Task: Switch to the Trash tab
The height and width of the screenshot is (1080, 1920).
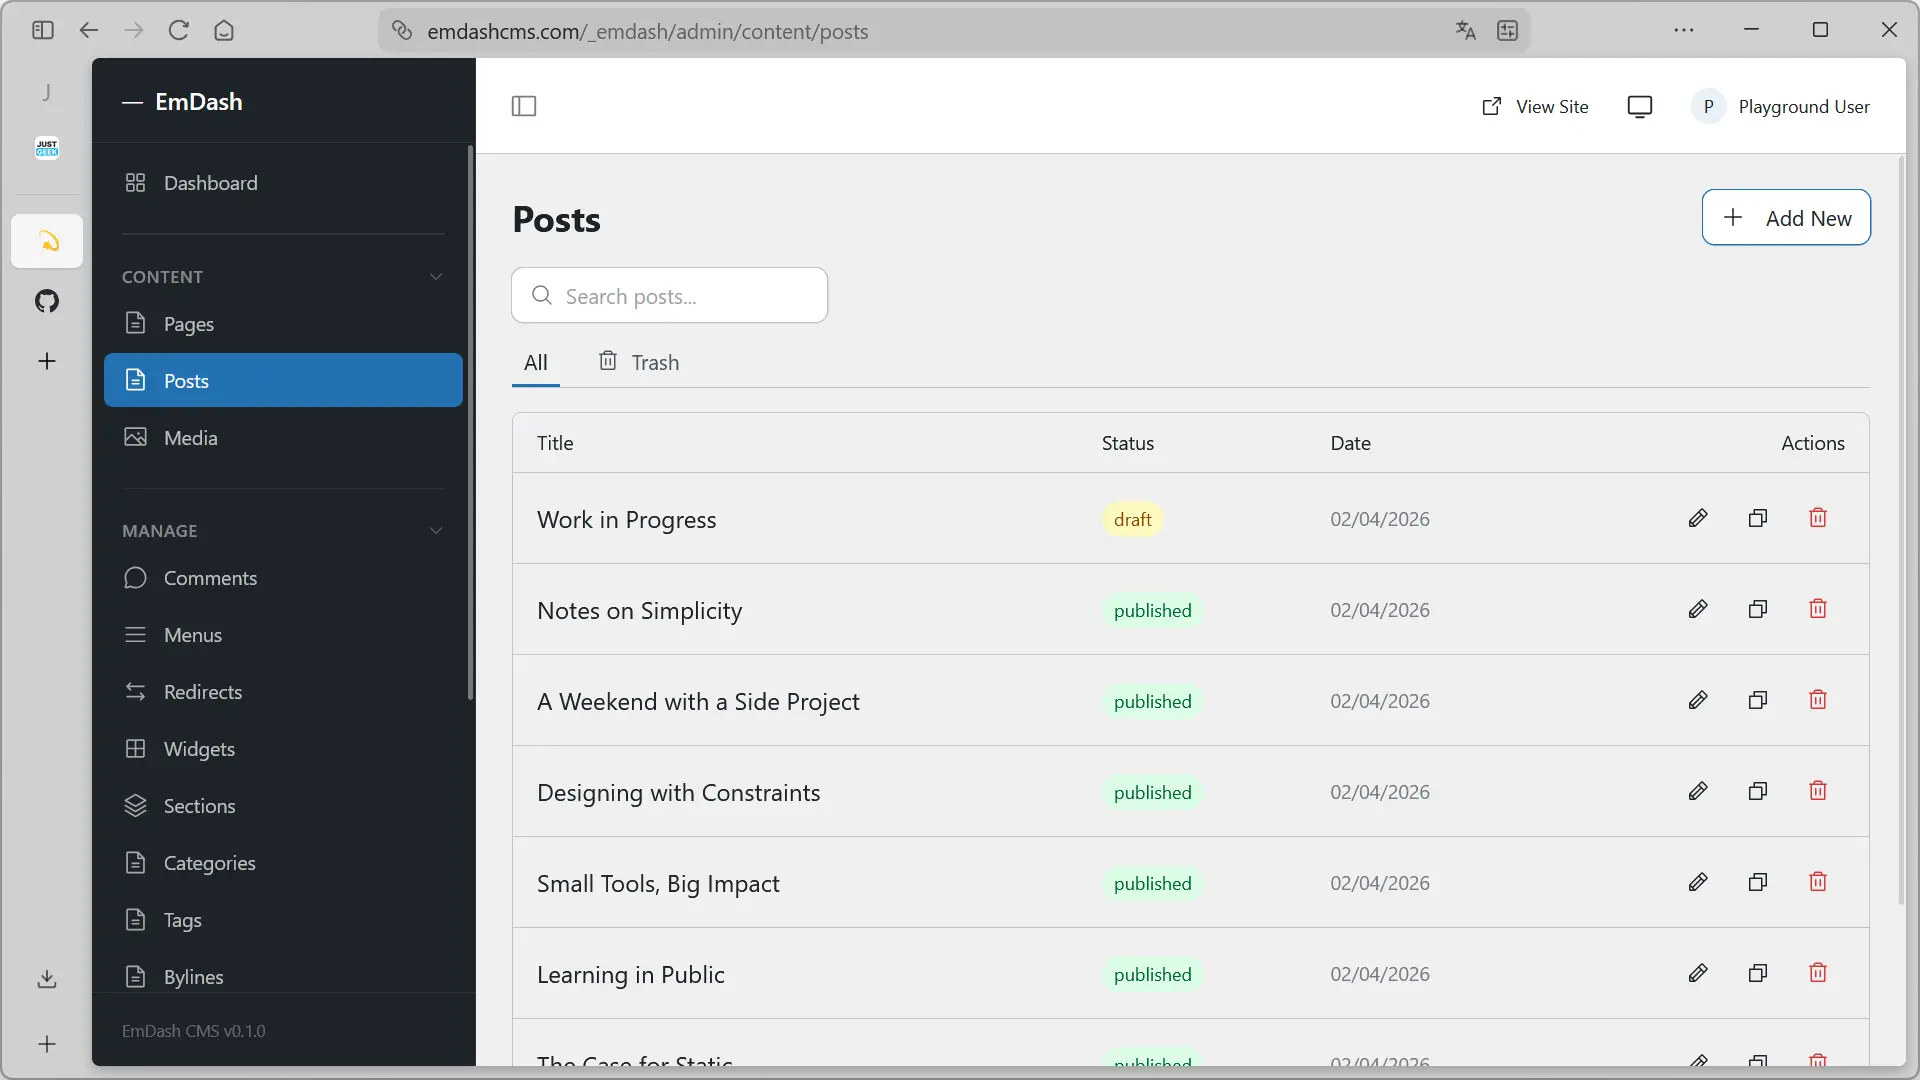Action: pyautogui.click(x=639, y=362)
